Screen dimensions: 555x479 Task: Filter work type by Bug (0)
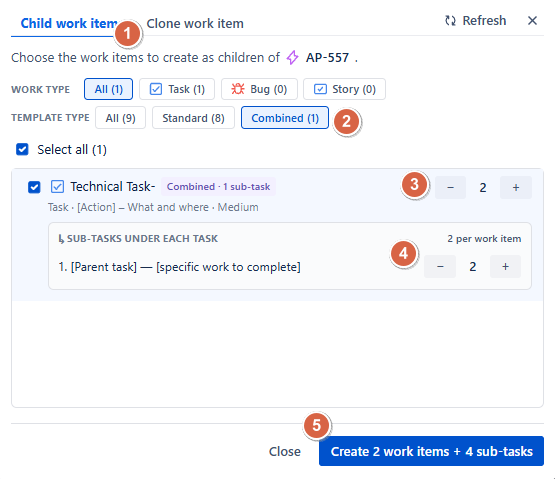(x=259, y=89)
